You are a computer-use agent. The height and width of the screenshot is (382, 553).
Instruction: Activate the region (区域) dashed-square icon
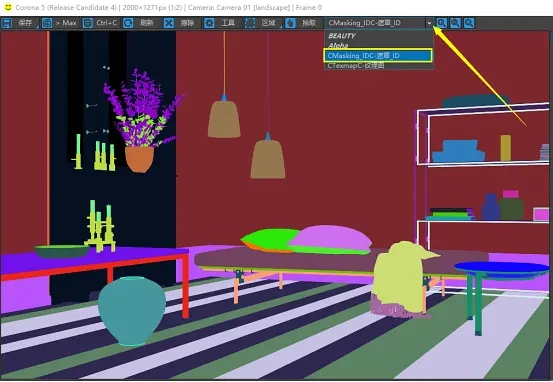pyautogui.click(x=250, y=23)
